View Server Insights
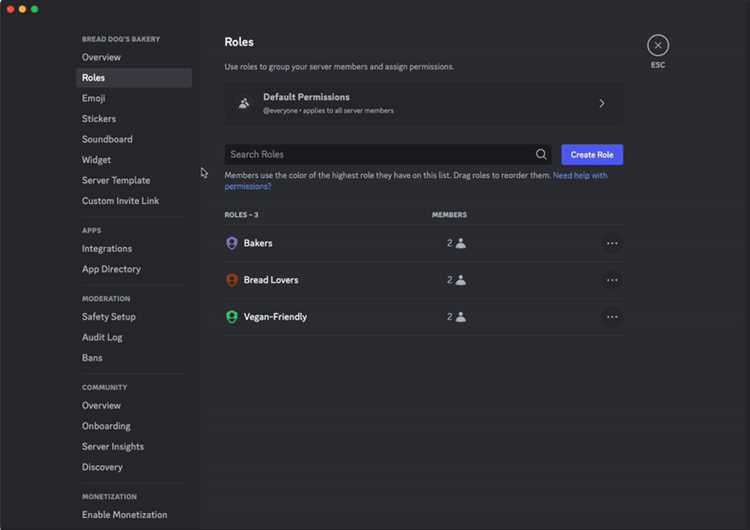750x530 pixels. (x=113, y=447)
